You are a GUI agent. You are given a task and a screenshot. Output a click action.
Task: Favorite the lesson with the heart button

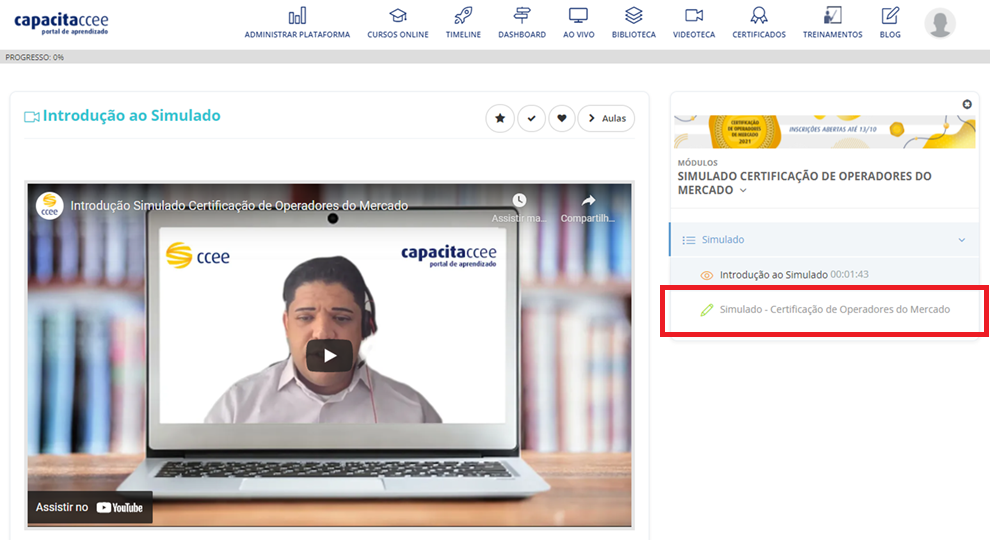click(x=562, y=118)
